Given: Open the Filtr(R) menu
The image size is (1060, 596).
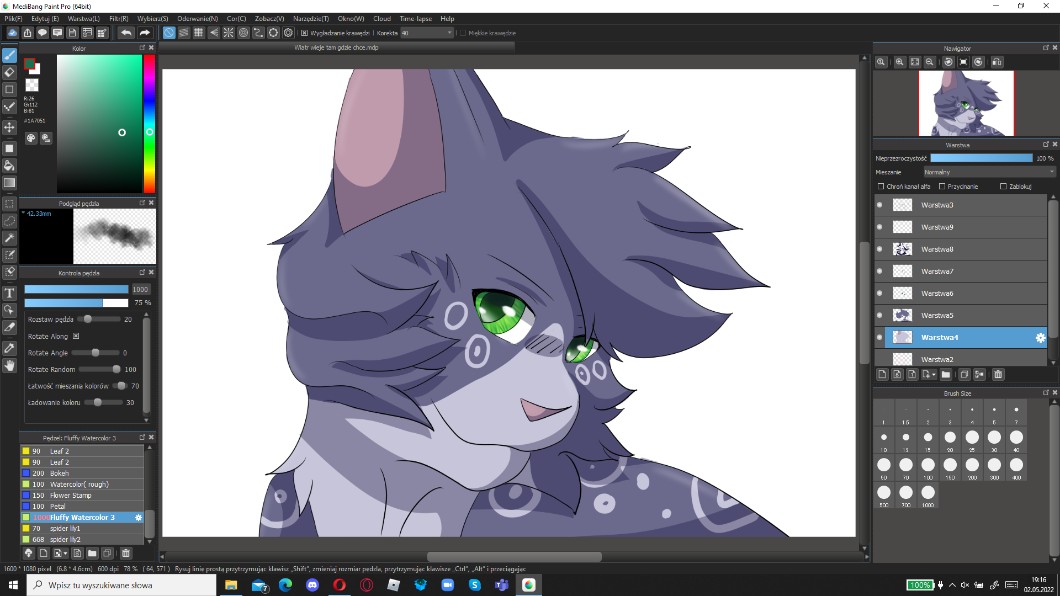Looking at the screenshot, I should (118, 18).
